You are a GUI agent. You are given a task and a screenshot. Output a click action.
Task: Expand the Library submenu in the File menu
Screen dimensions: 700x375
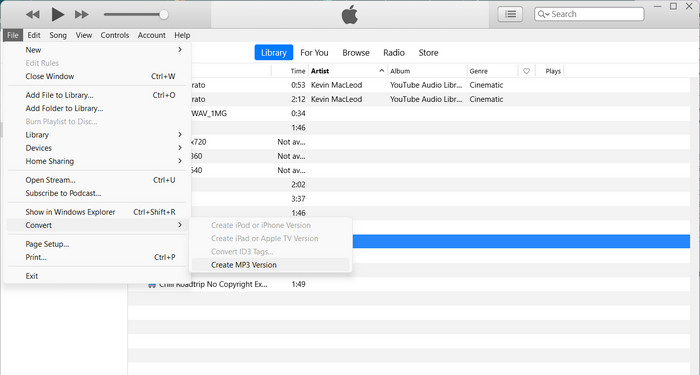[x=96, y=135]
